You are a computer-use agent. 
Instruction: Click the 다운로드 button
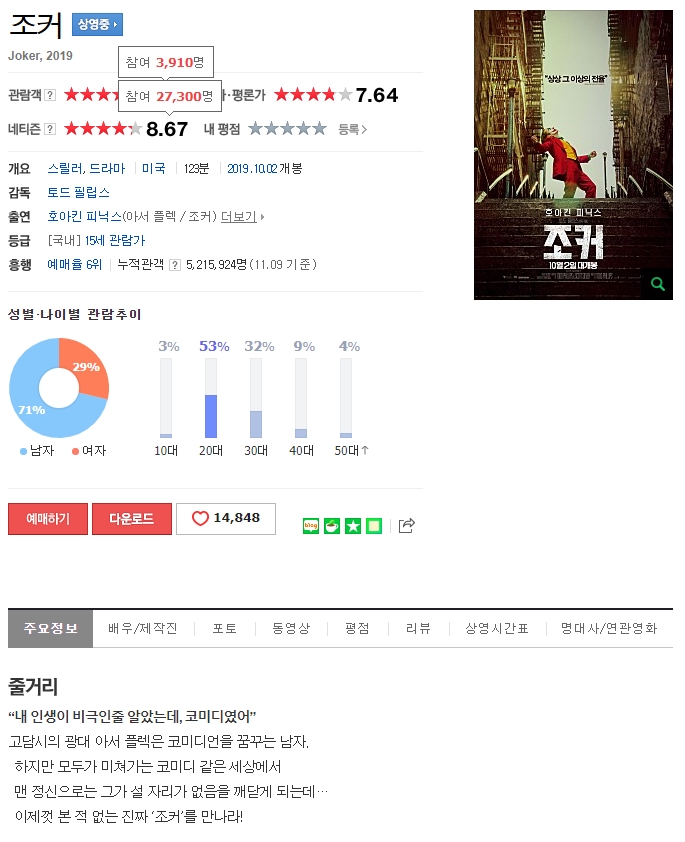click(132, 519)
